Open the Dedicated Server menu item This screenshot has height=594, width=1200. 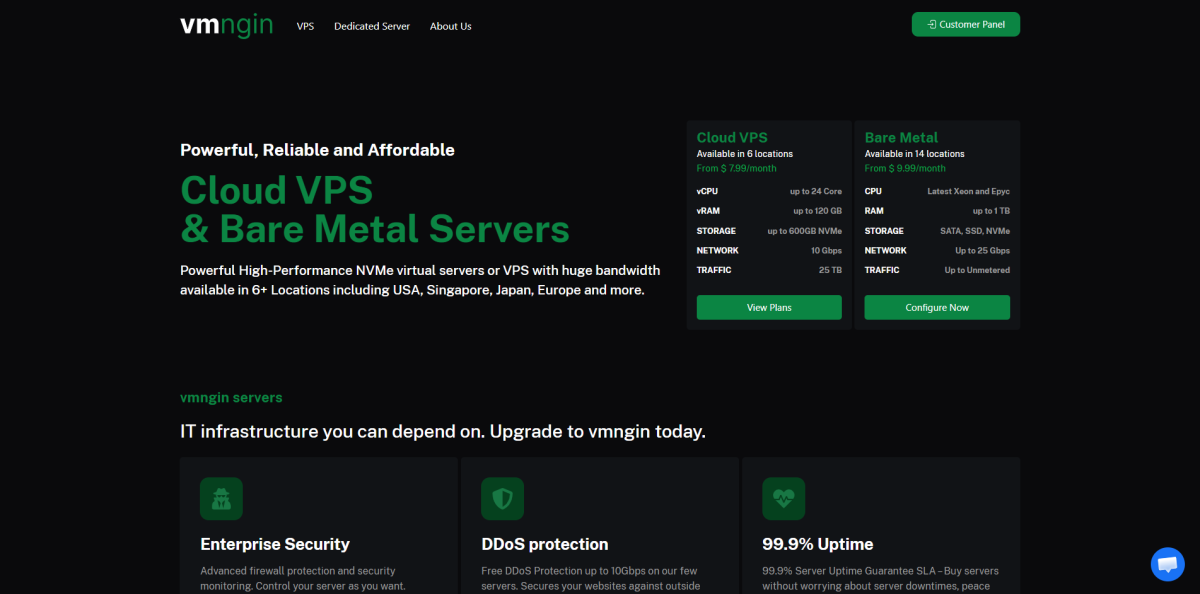tap(372, 26)
